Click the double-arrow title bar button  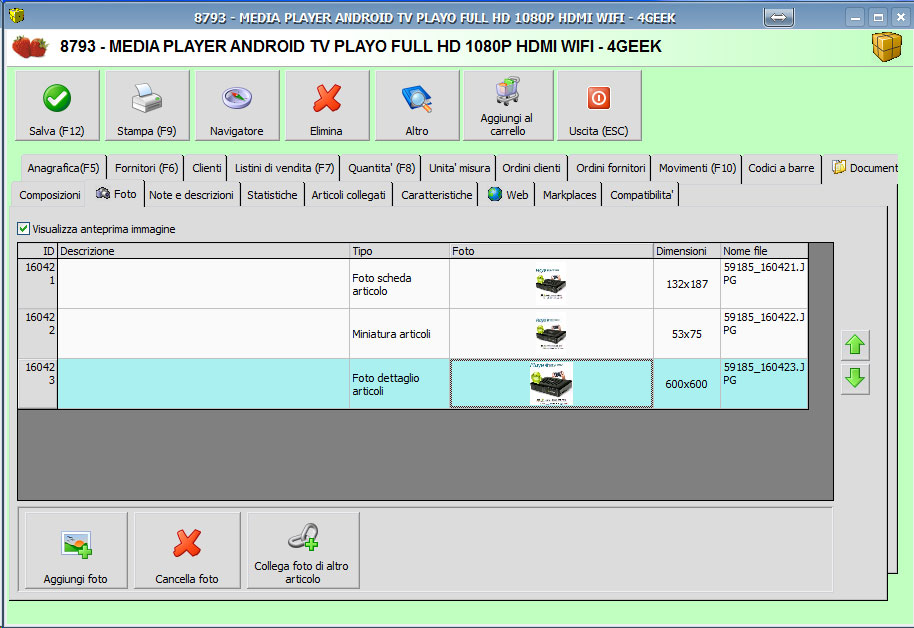pos(778,17)
